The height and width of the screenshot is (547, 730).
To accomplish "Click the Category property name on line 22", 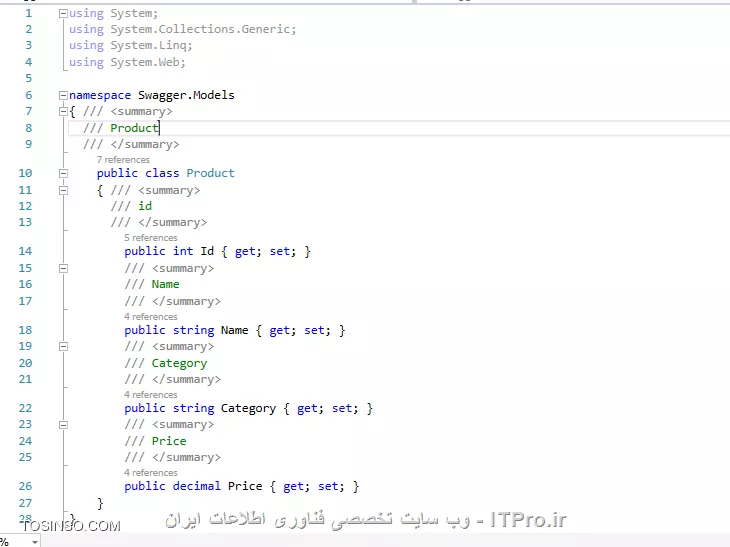I will point(248,409).
